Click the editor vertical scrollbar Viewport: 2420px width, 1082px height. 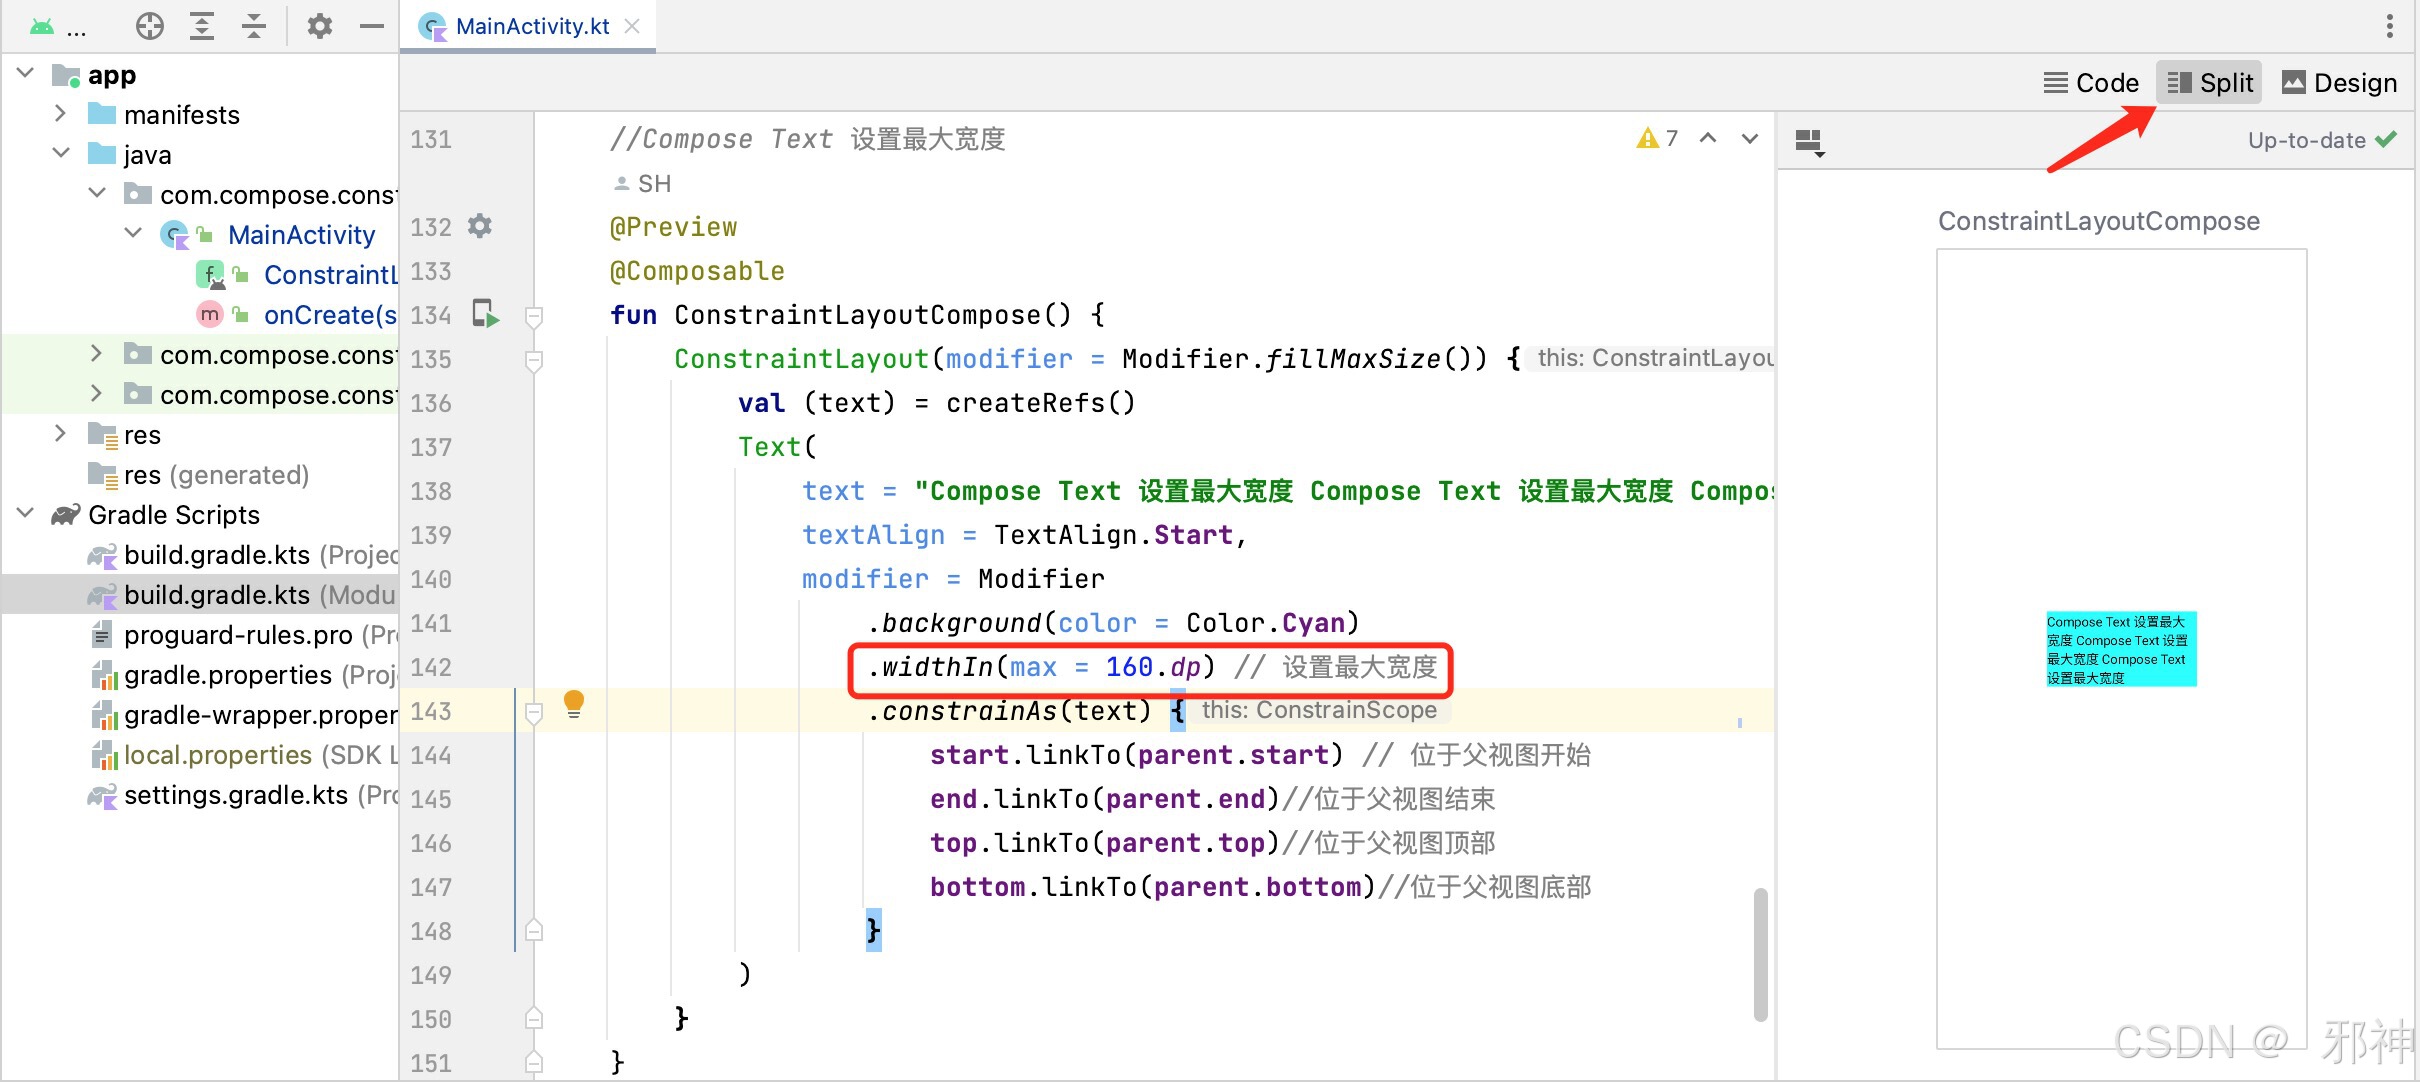tap(1760, 954)
